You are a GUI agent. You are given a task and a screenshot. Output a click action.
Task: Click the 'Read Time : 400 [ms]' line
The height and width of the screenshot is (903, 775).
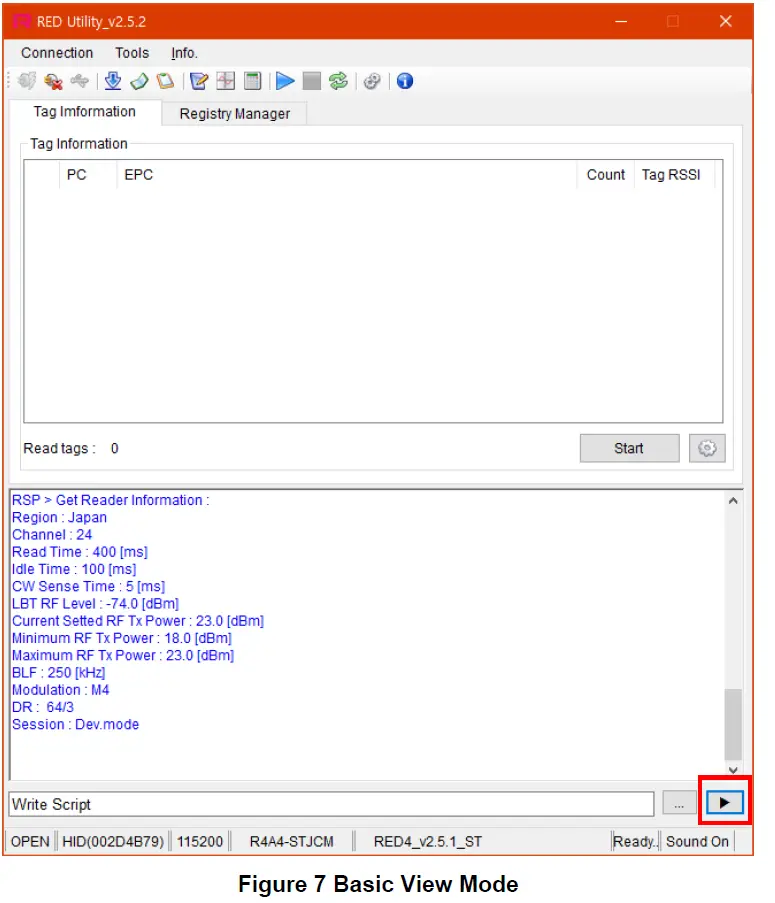tap(80, 552)
